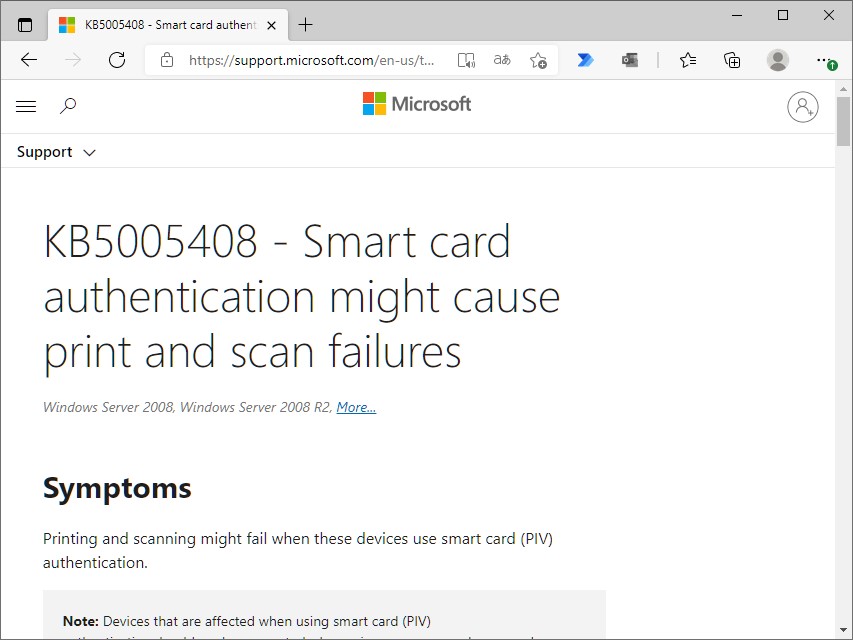853x640 pixels.
Task: Open the Outlook extension icon
Action: (x=630, y=60)
